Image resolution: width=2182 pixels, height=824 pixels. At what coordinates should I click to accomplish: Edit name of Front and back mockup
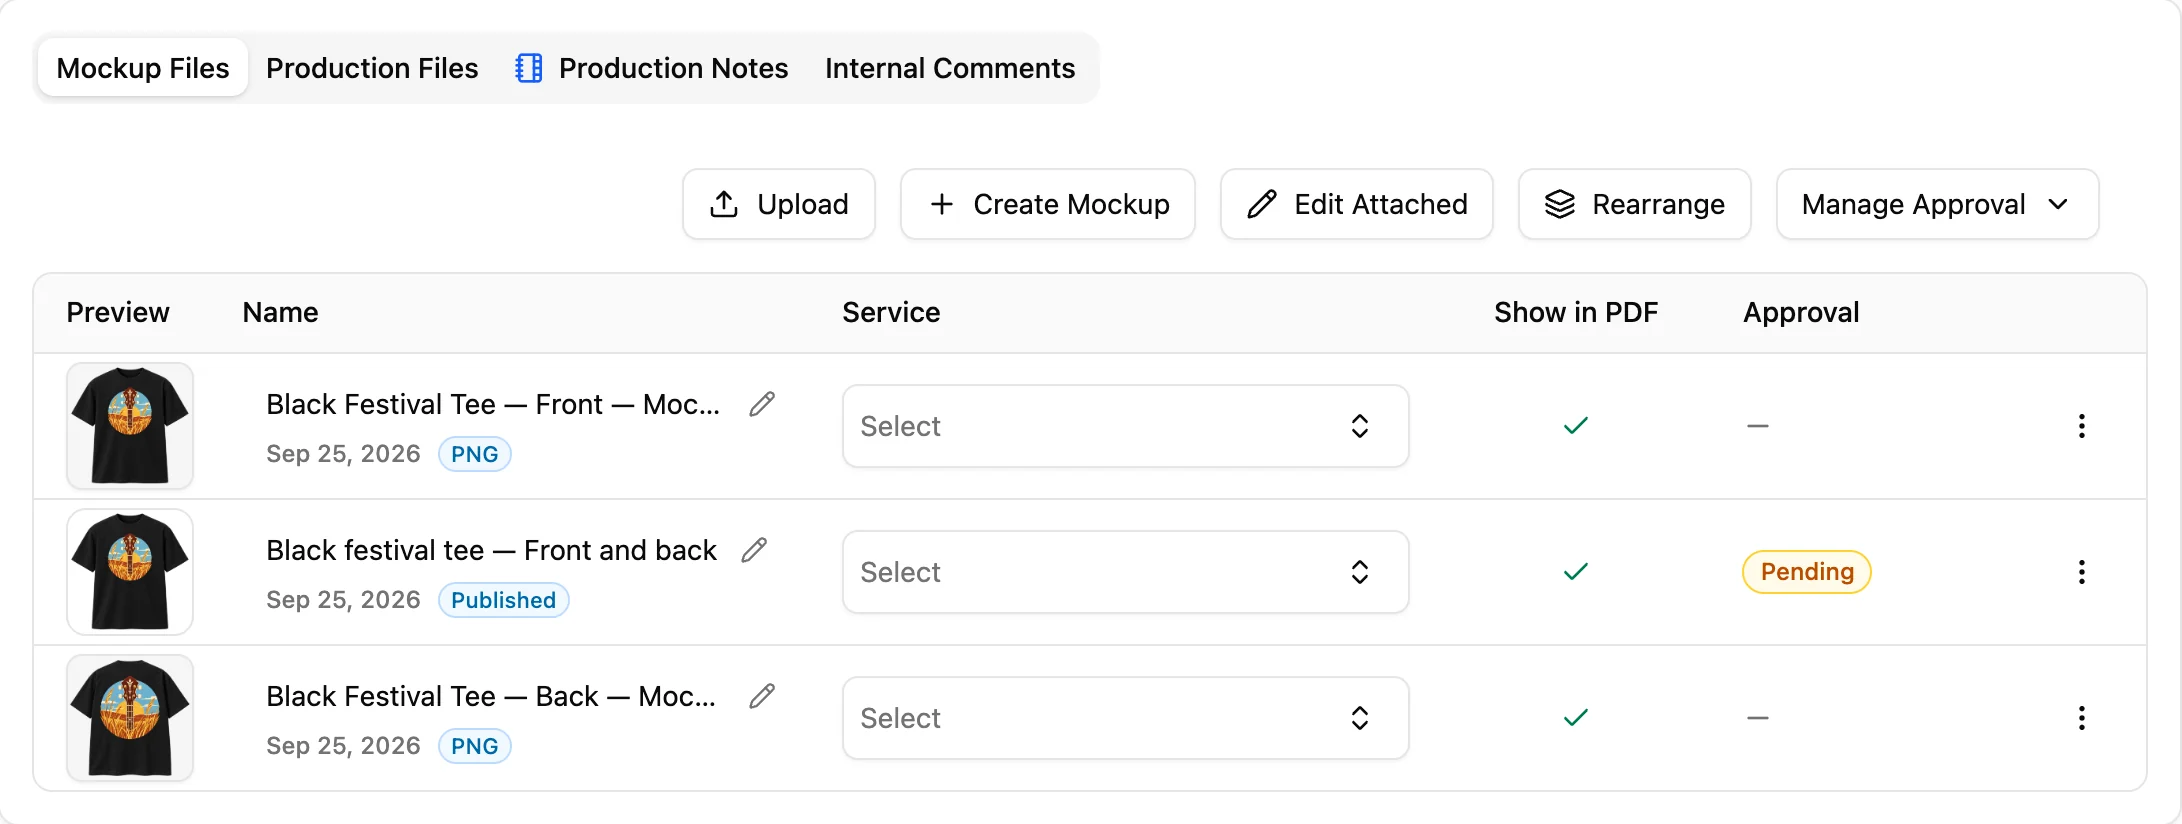click(x=754, y=550)
